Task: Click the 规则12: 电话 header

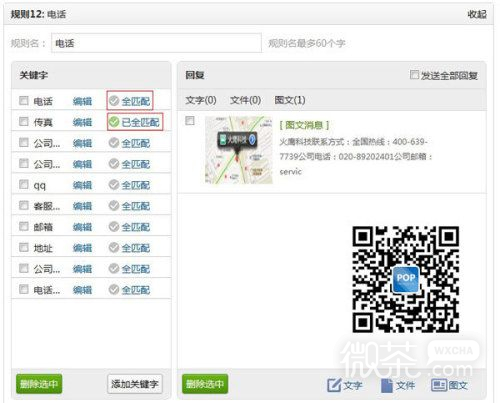Action: point(38,14)
